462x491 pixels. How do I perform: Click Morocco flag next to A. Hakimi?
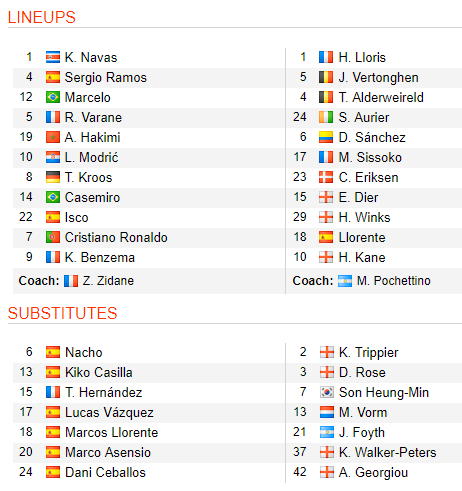53,137
